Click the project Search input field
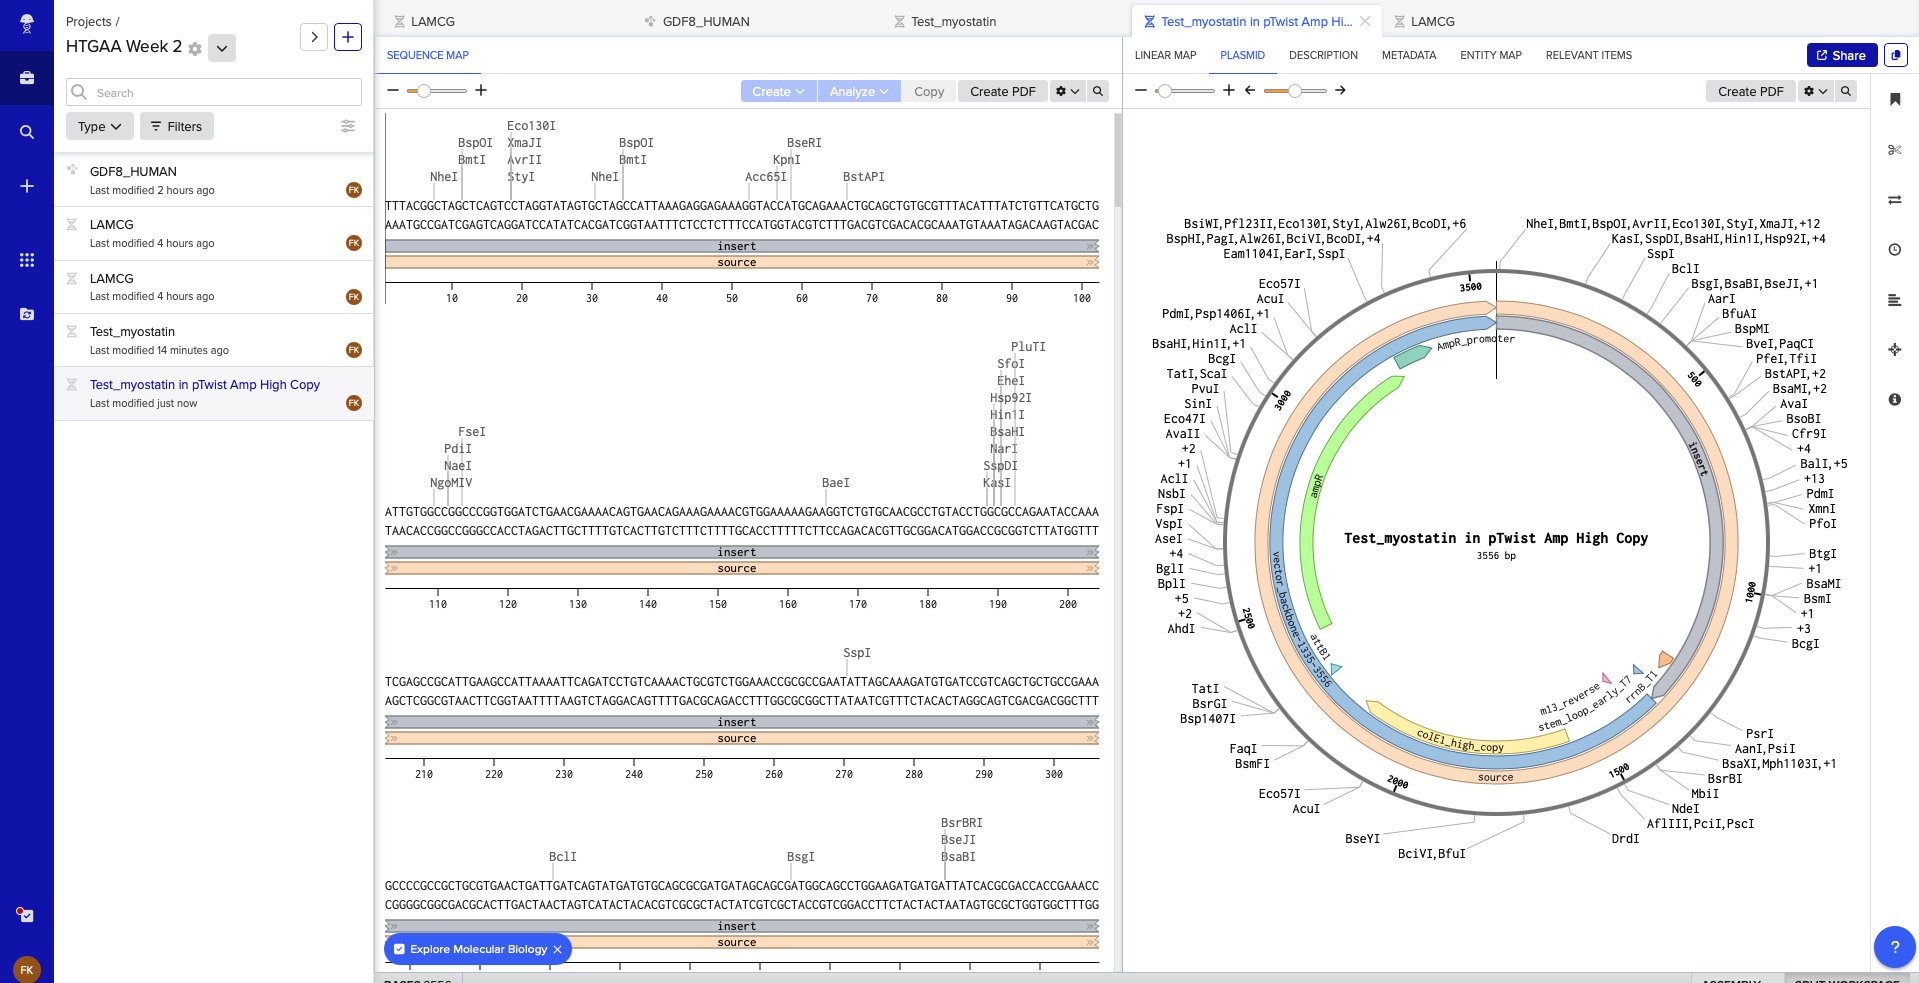The image size is (1919, 983). click(213, 92)
